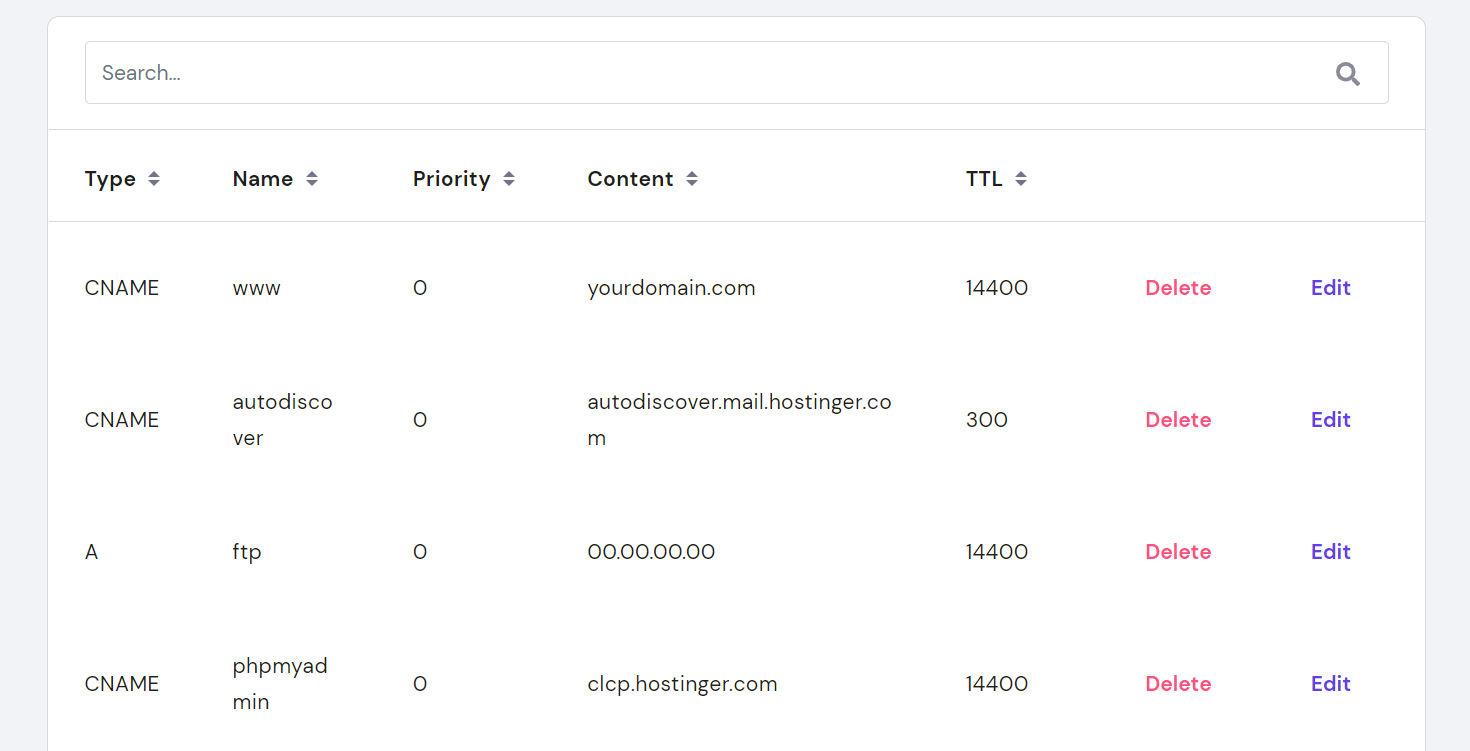
Task: Delete the autodiscover CNAME record
Action: 1178,420
